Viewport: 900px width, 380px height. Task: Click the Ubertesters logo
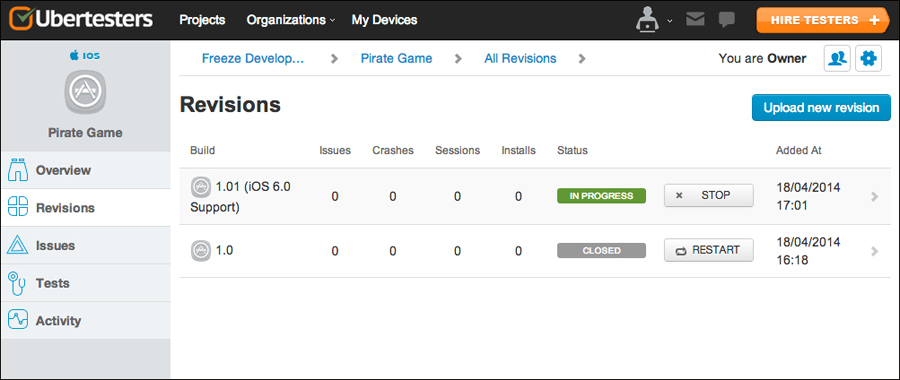[x=81, y=19]
